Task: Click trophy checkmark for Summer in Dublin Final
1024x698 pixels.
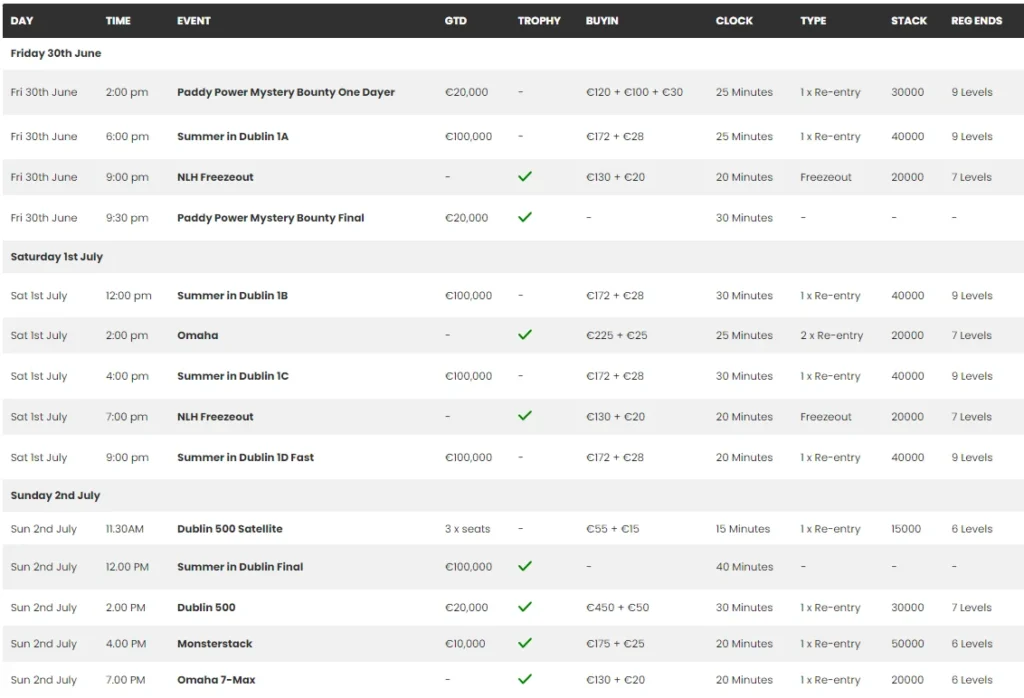Action: 525,566
